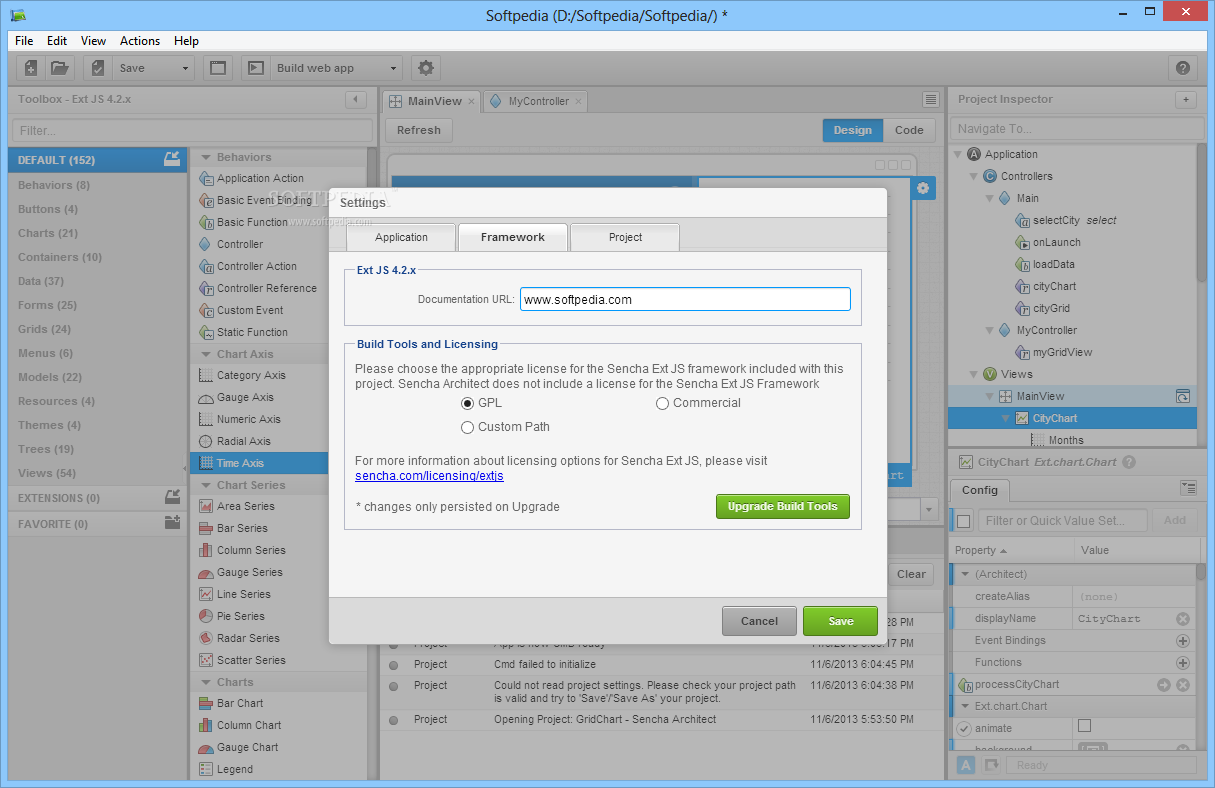Toggle the animate checkbox
1215x788 pixels.
click(1084, 726)
